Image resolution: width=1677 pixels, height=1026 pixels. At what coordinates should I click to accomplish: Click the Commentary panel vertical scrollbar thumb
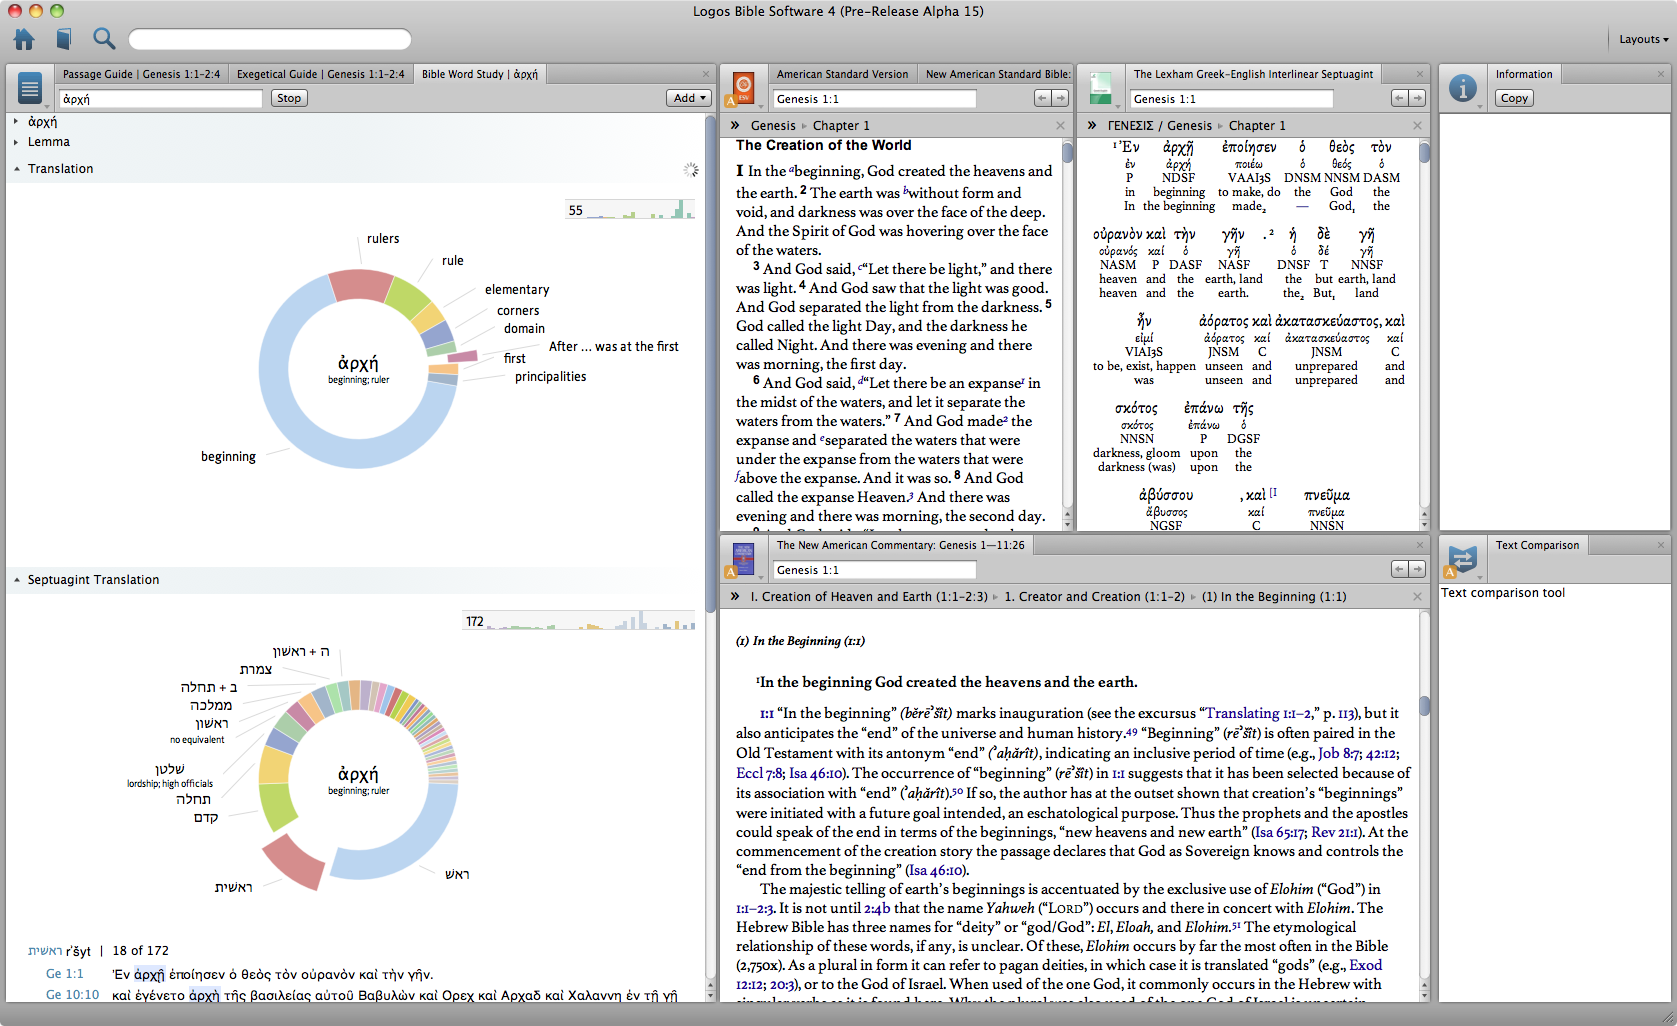1425,705
